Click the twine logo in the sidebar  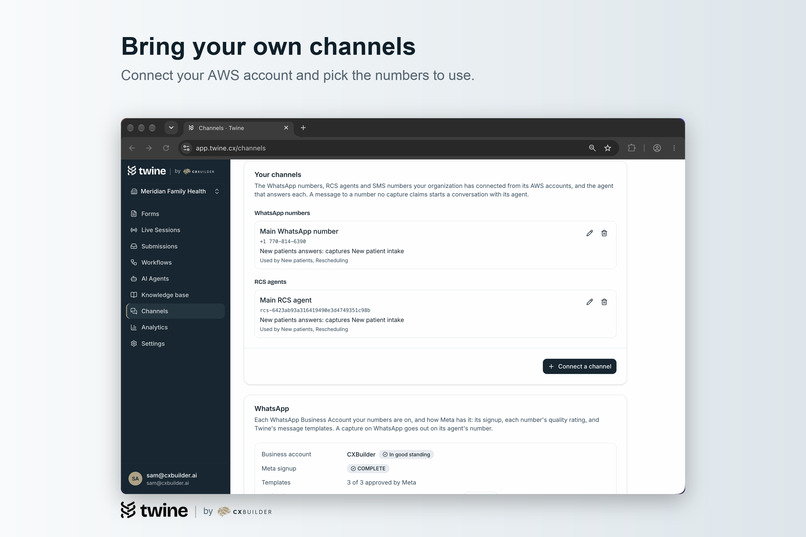pyautogui.click(x=147, y=171)
